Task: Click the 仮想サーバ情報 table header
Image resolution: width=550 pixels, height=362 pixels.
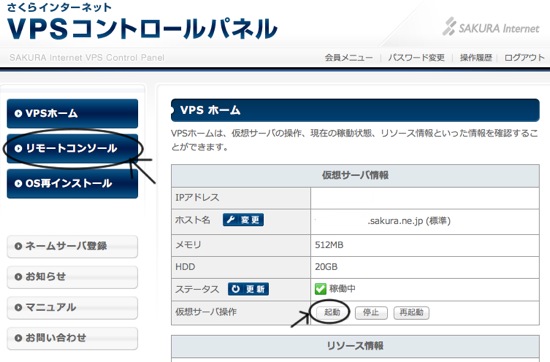Action: click(x=355, y=175)
